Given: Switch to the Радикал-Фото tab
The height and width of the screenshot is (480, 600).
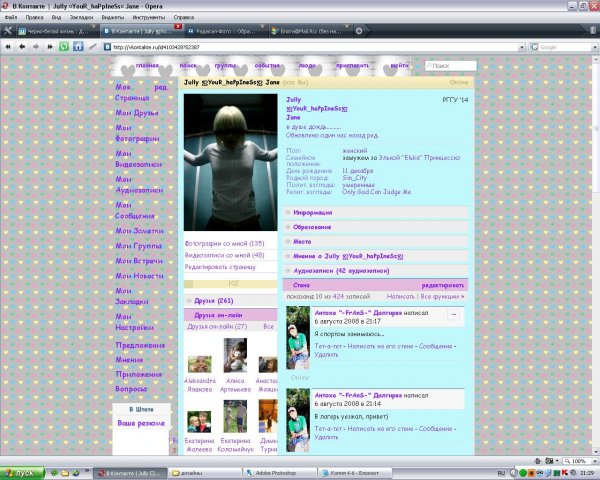Looking at the screenshot, I should tap(224, 31).
